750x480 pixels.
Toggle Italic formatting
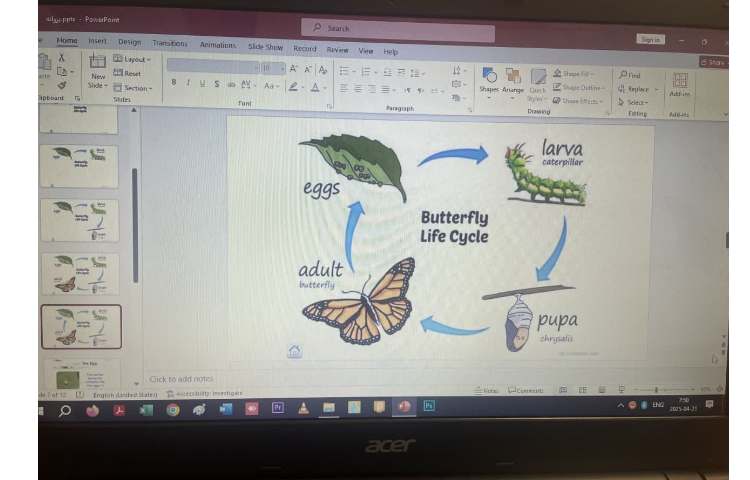[188, 84]
